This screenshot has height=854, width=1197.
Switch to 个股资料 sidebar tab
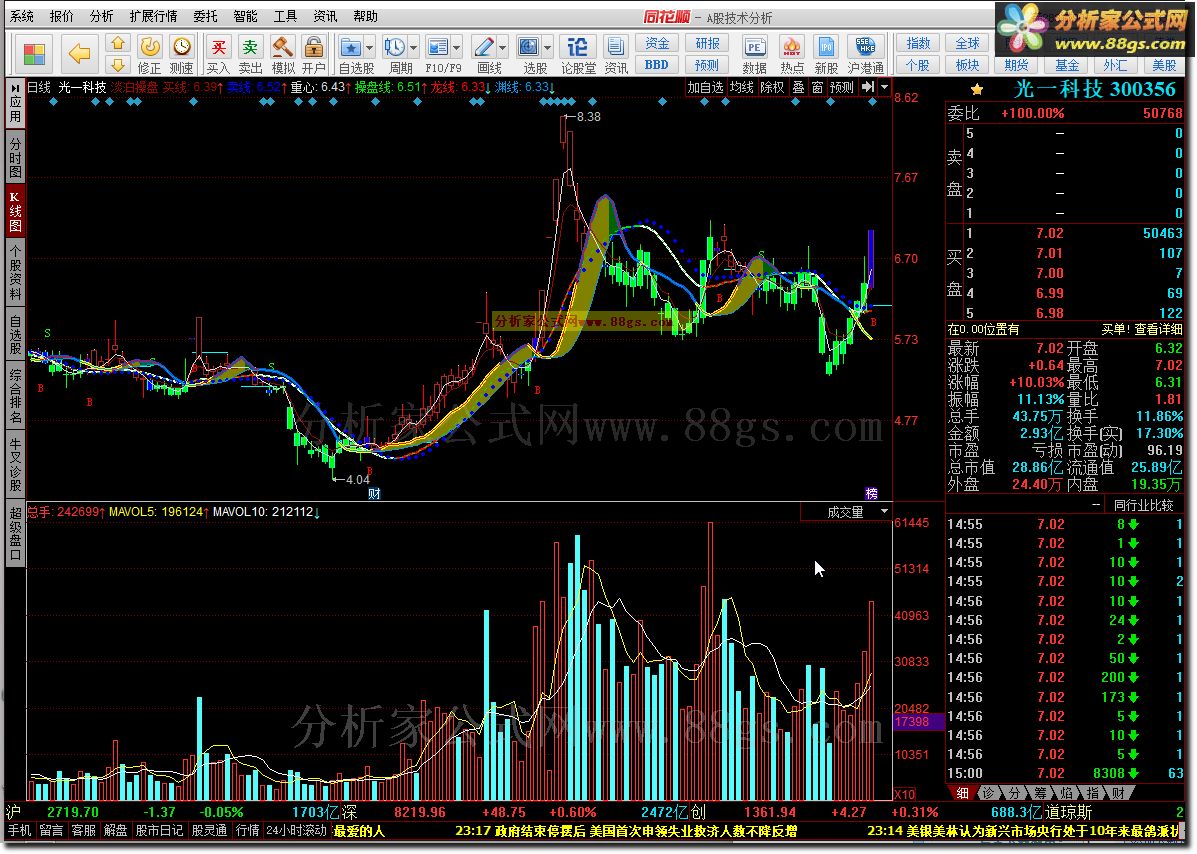tap(15, 272)
